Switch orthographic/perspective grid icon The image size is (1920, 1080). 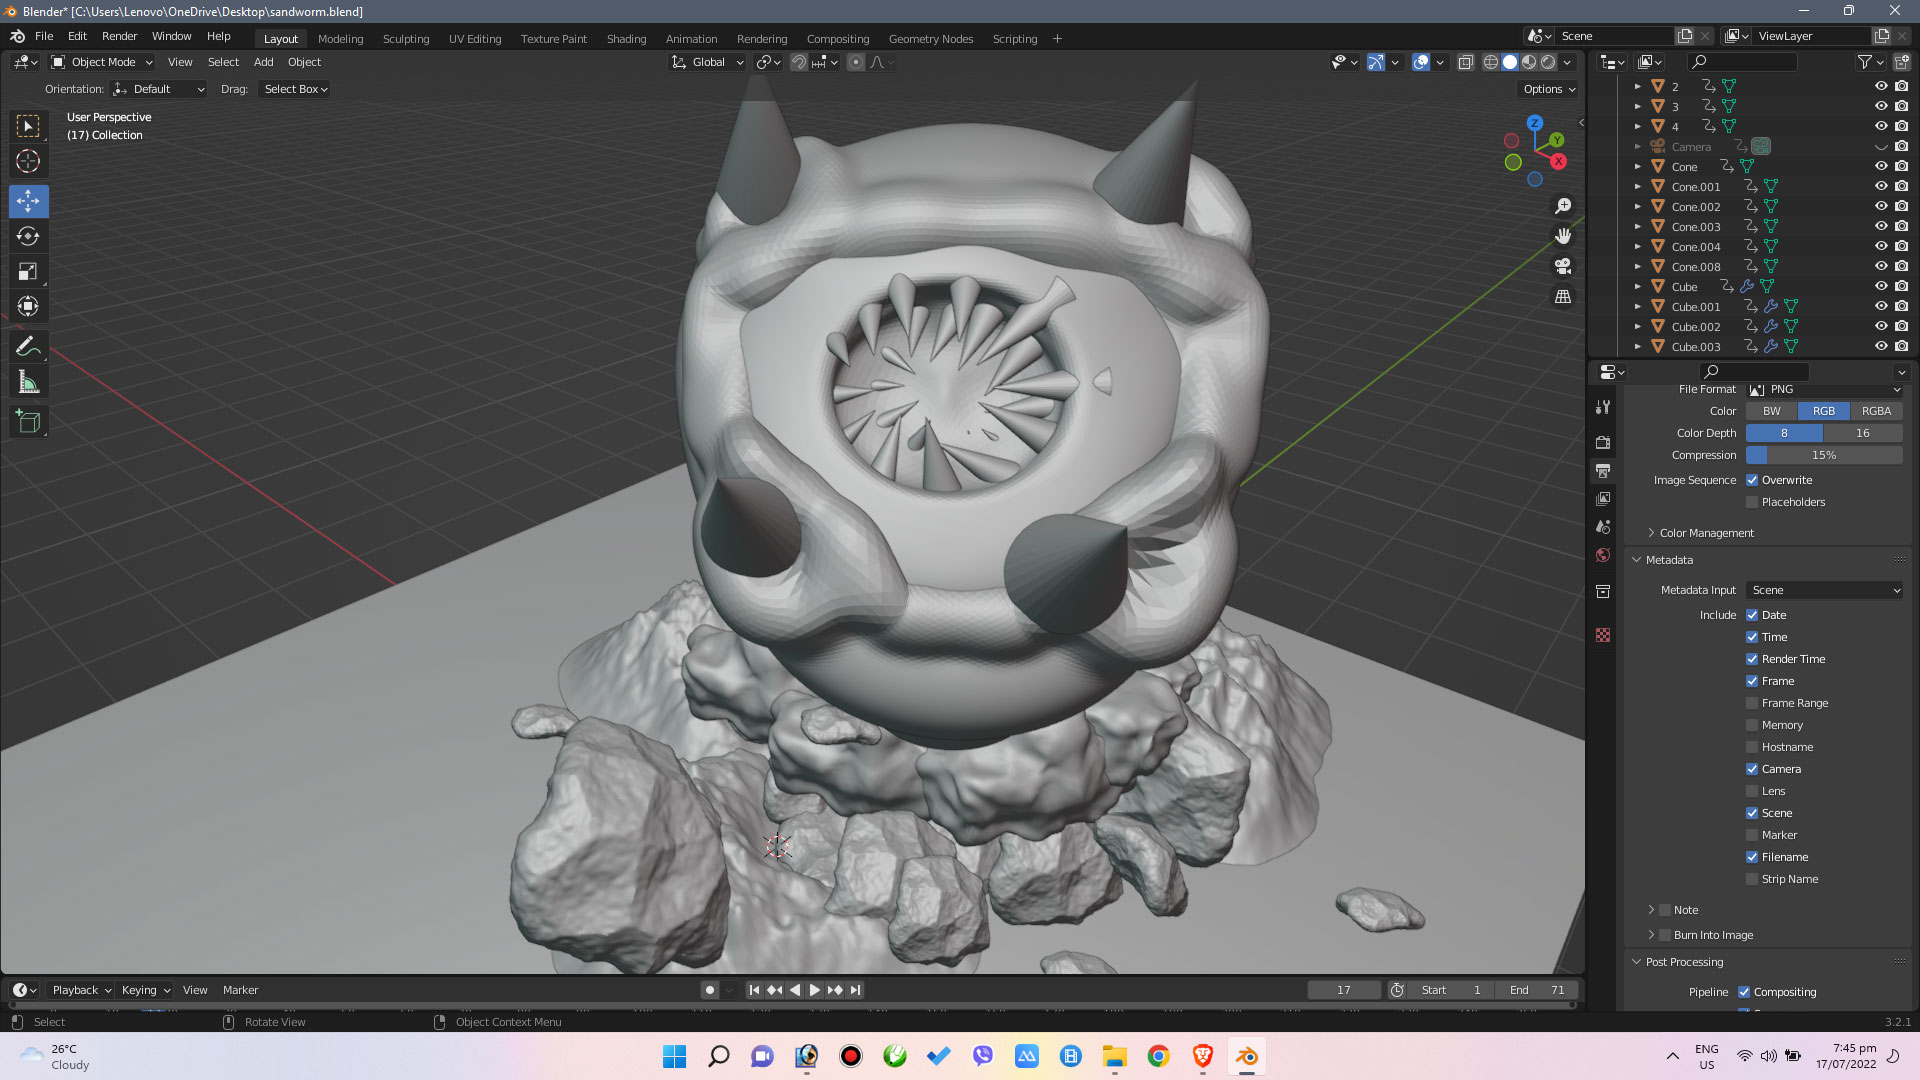[x=1563, y=297]
